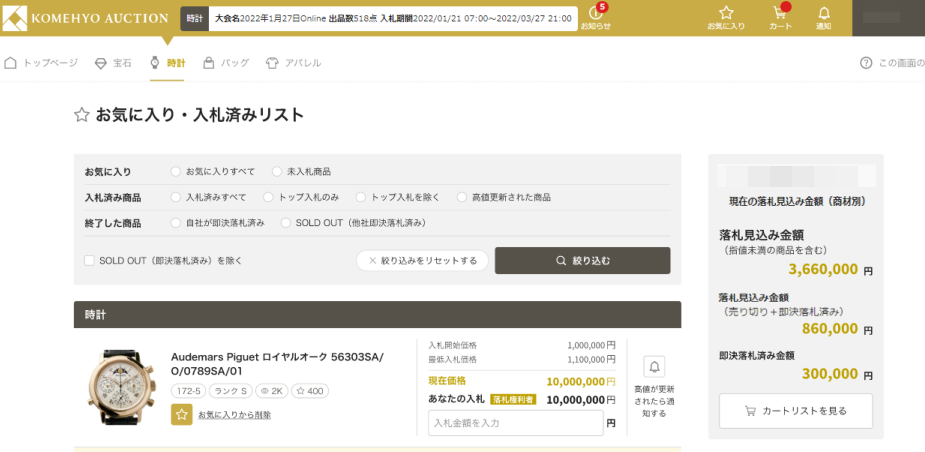This screenshot has height=452, width=925.
Task: Check SOLD OUT（即決落札済み）を除く checkbox
Action: [x=90, y=260]
